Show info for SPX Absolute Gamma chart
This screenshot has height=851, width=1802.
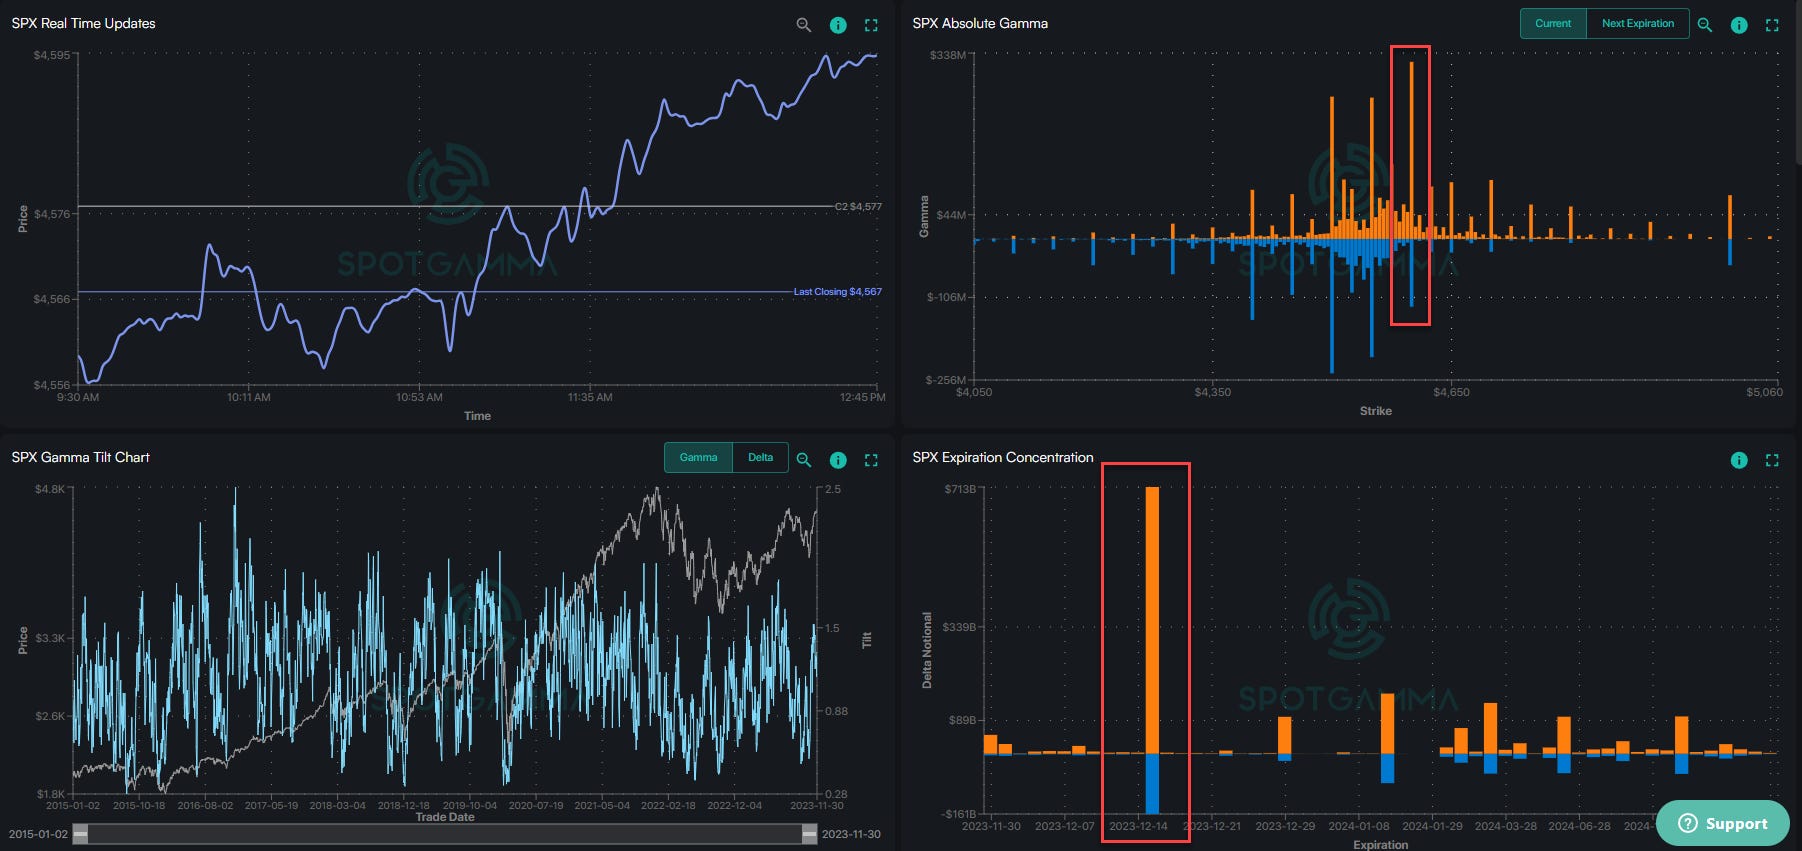[1739, 25]
